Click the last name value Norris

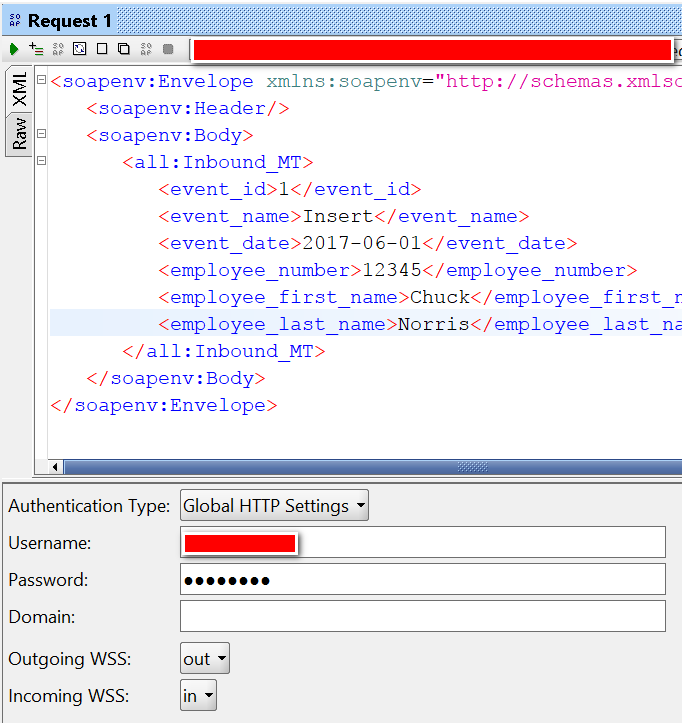click(433, 324)
